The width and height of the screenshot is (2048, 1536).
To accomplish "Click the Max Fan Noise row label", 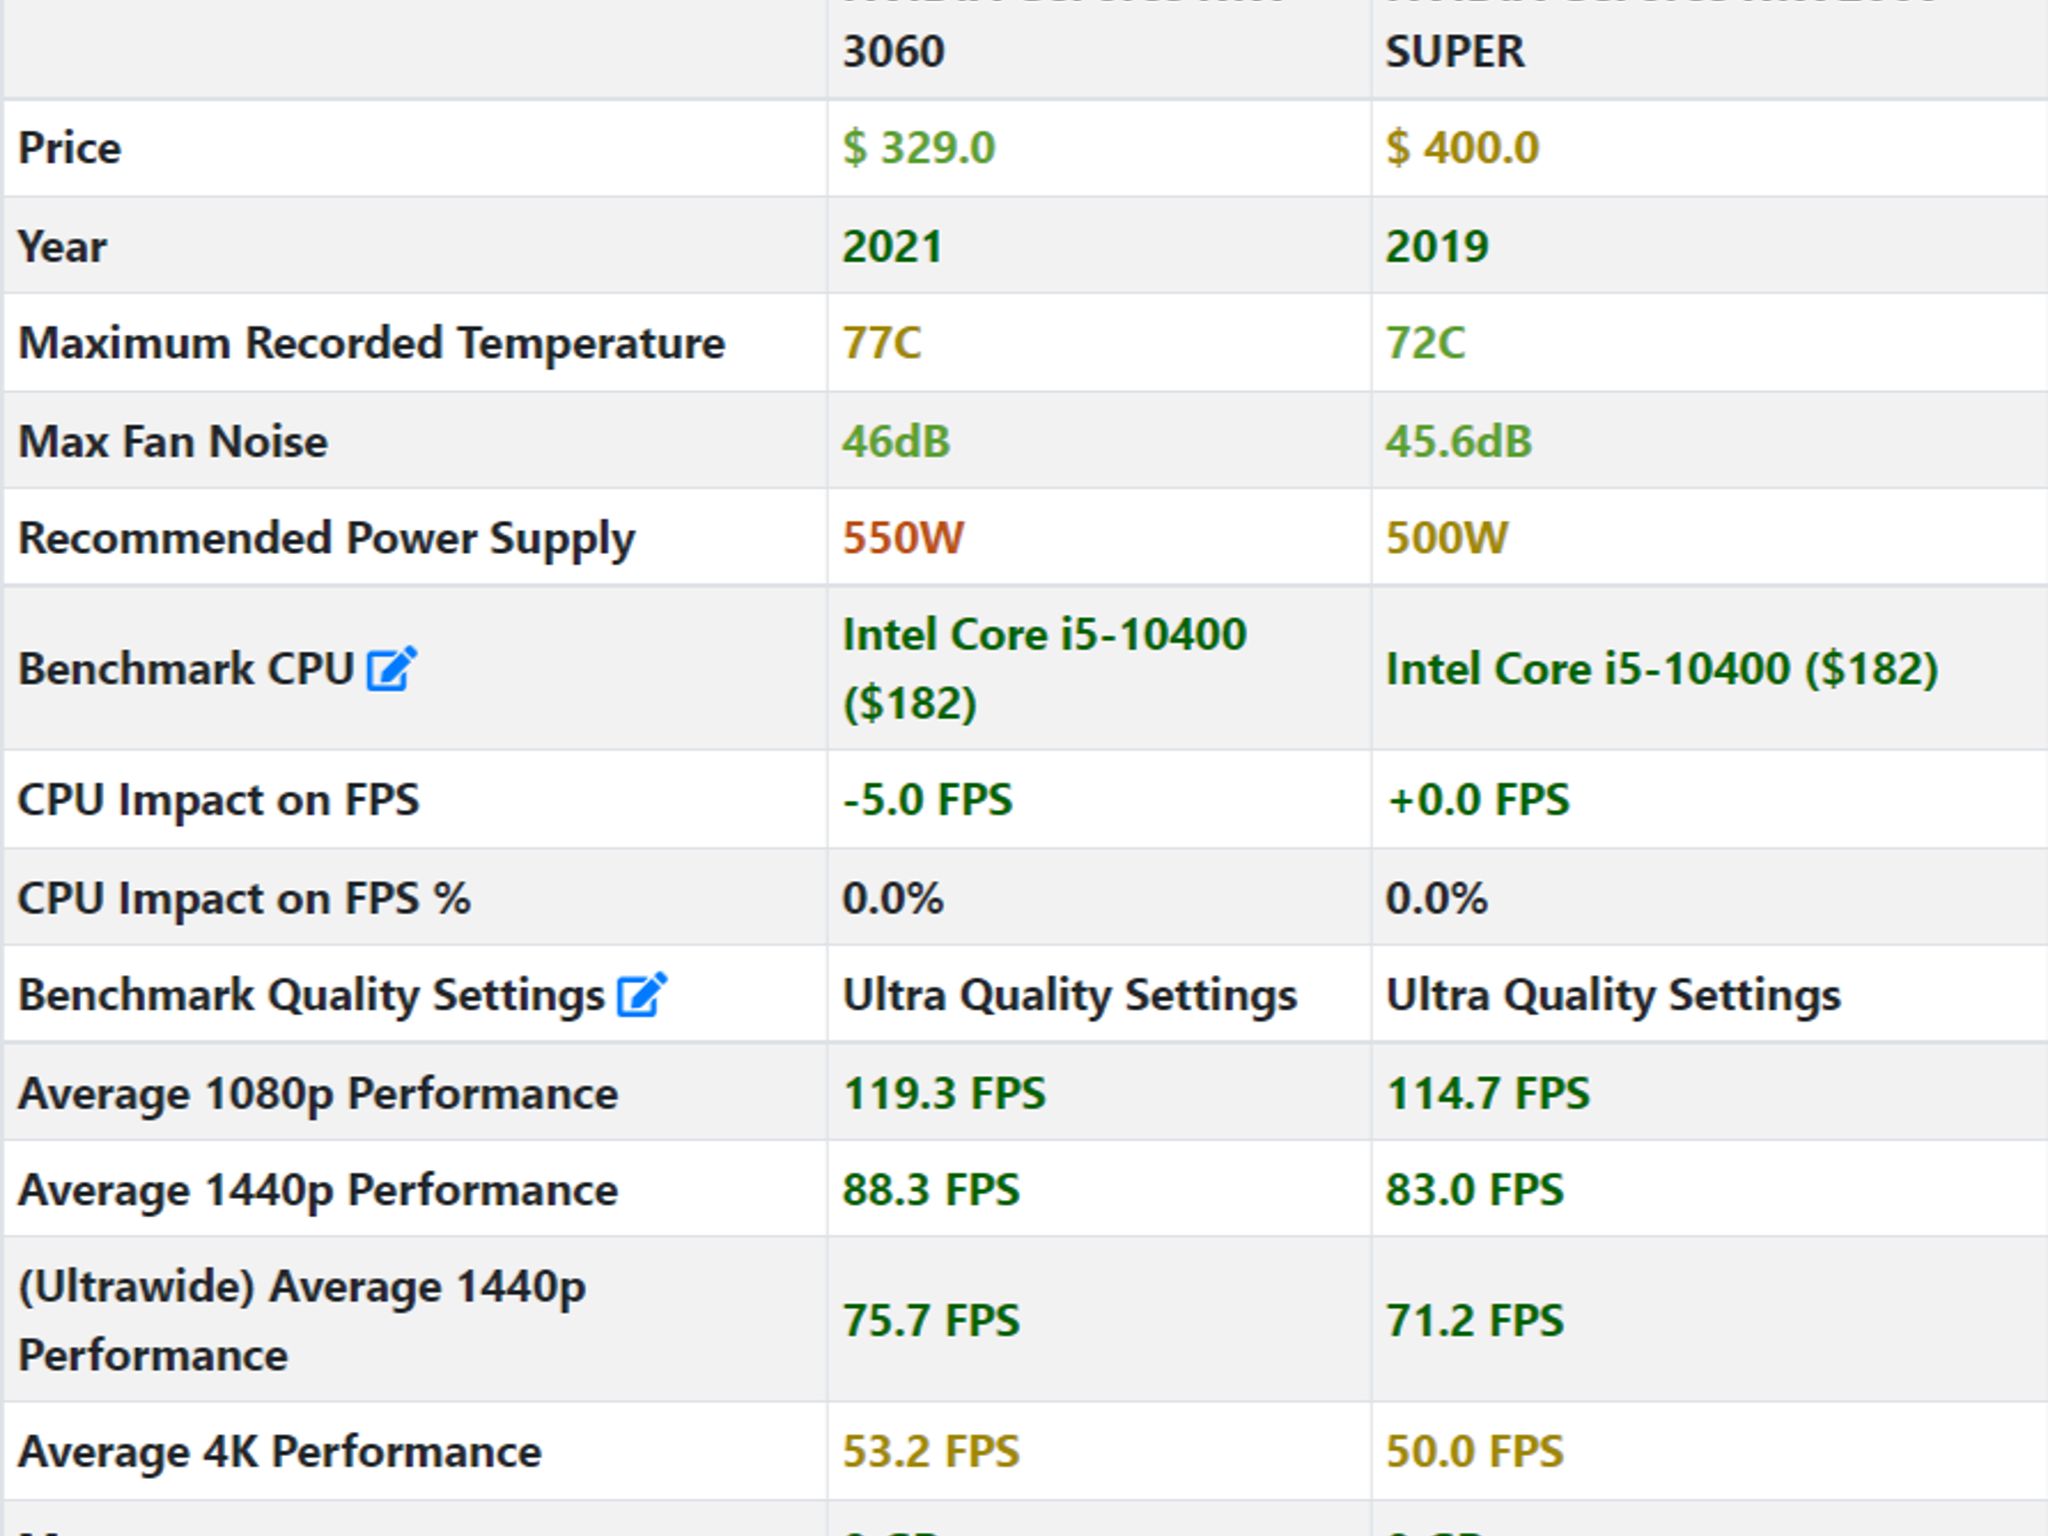I will tap(173, 441).
